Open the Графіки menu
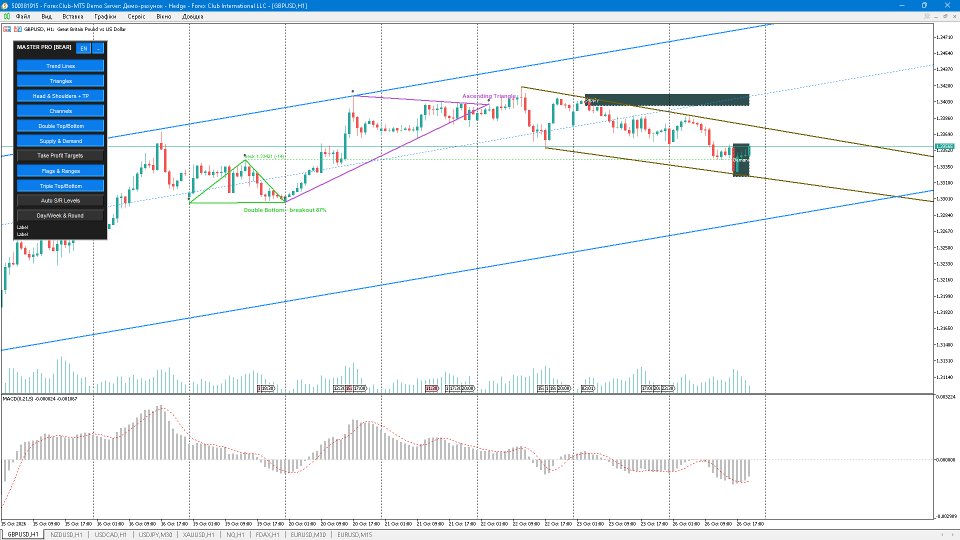The height and width of the screenshot is (540, 960). point(105,17)
